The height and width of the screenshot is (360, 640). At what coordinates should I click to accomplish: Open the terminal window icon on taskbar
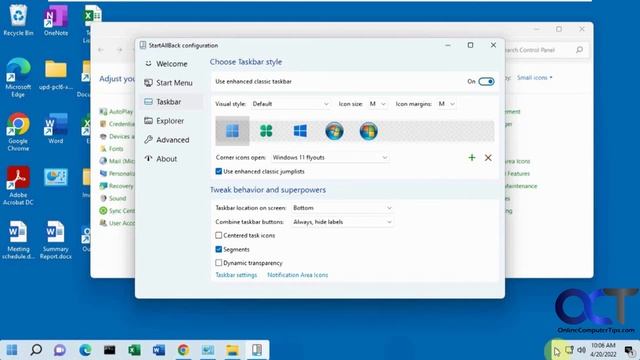109,350
